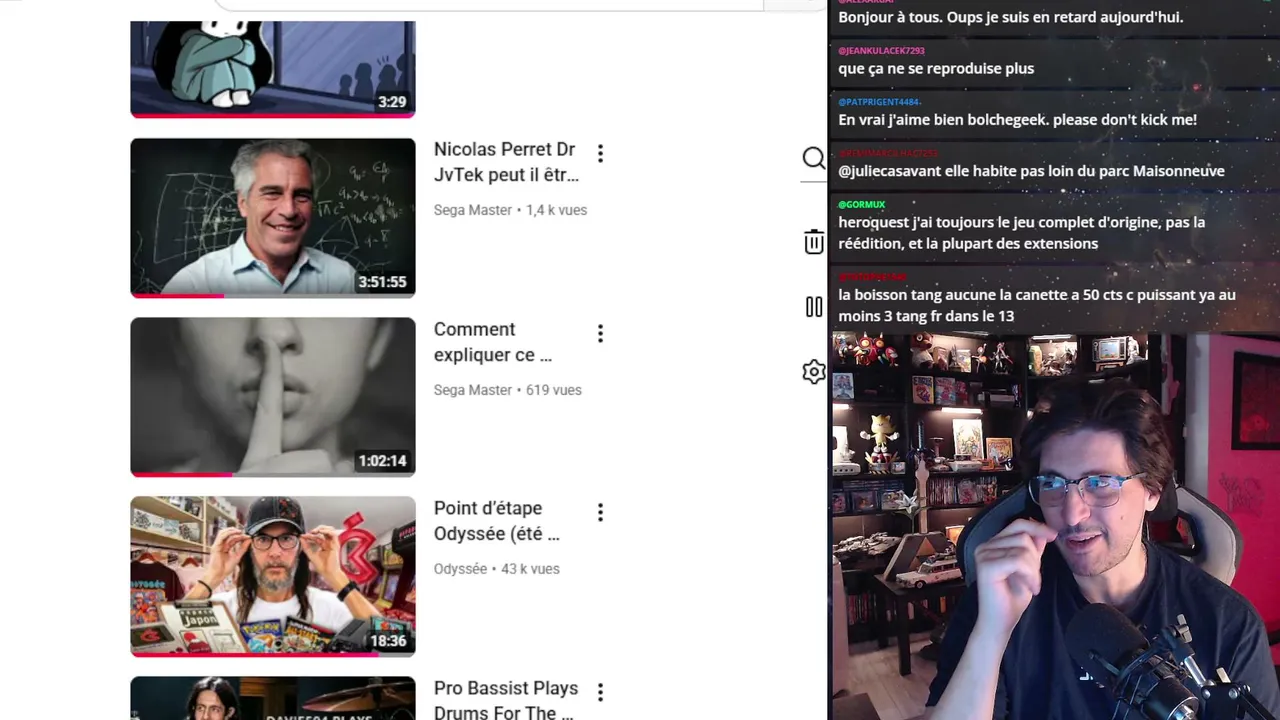Click chat username @GORMUX
Viewport: 1280px width, 720px height.
(862, 204)
